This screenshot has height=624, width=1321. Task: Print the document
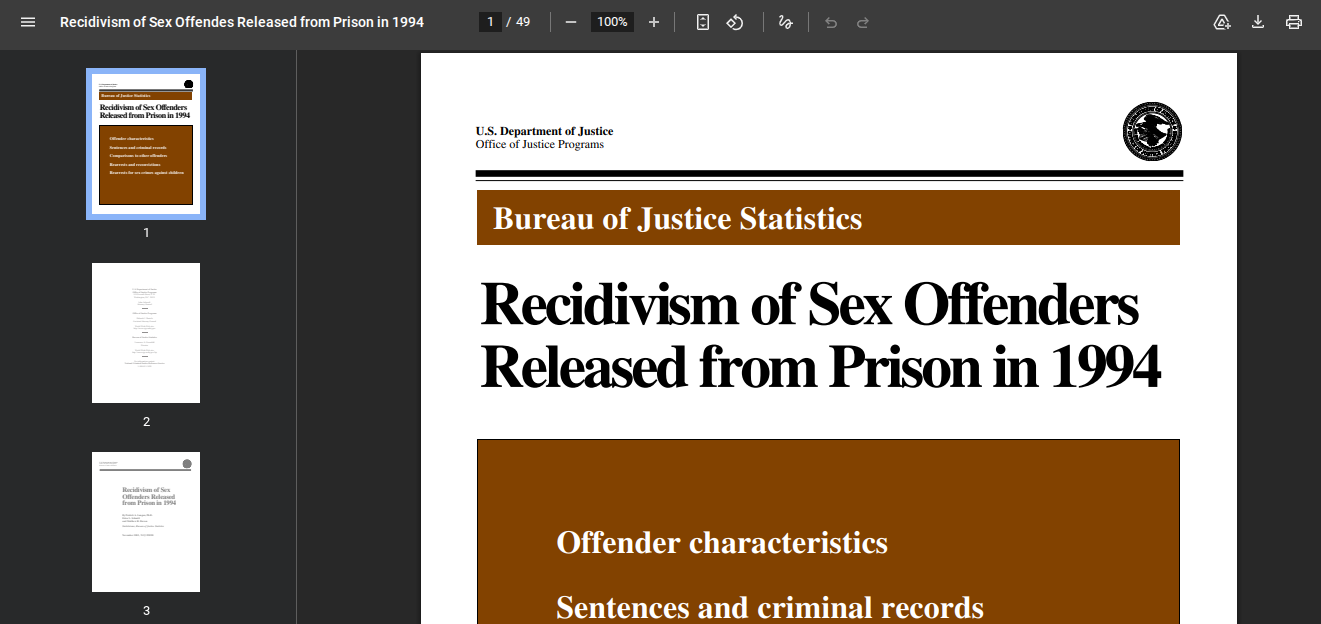(x=1294, y=22)
